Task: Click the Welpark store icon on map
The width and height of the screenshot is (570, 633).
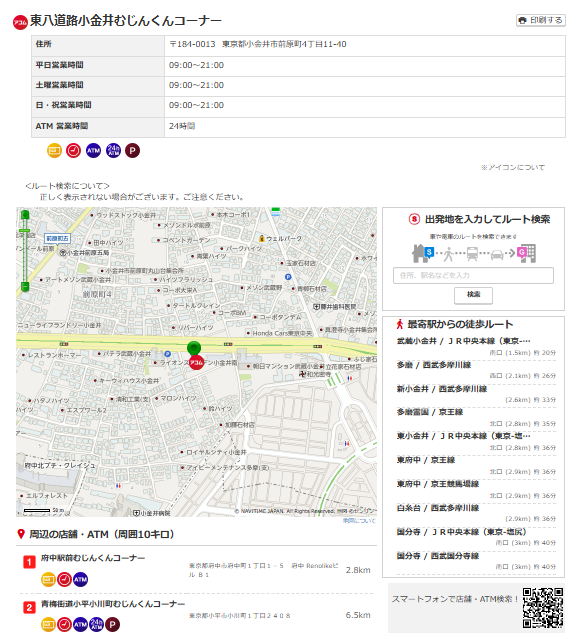Action: pos(262,239)
